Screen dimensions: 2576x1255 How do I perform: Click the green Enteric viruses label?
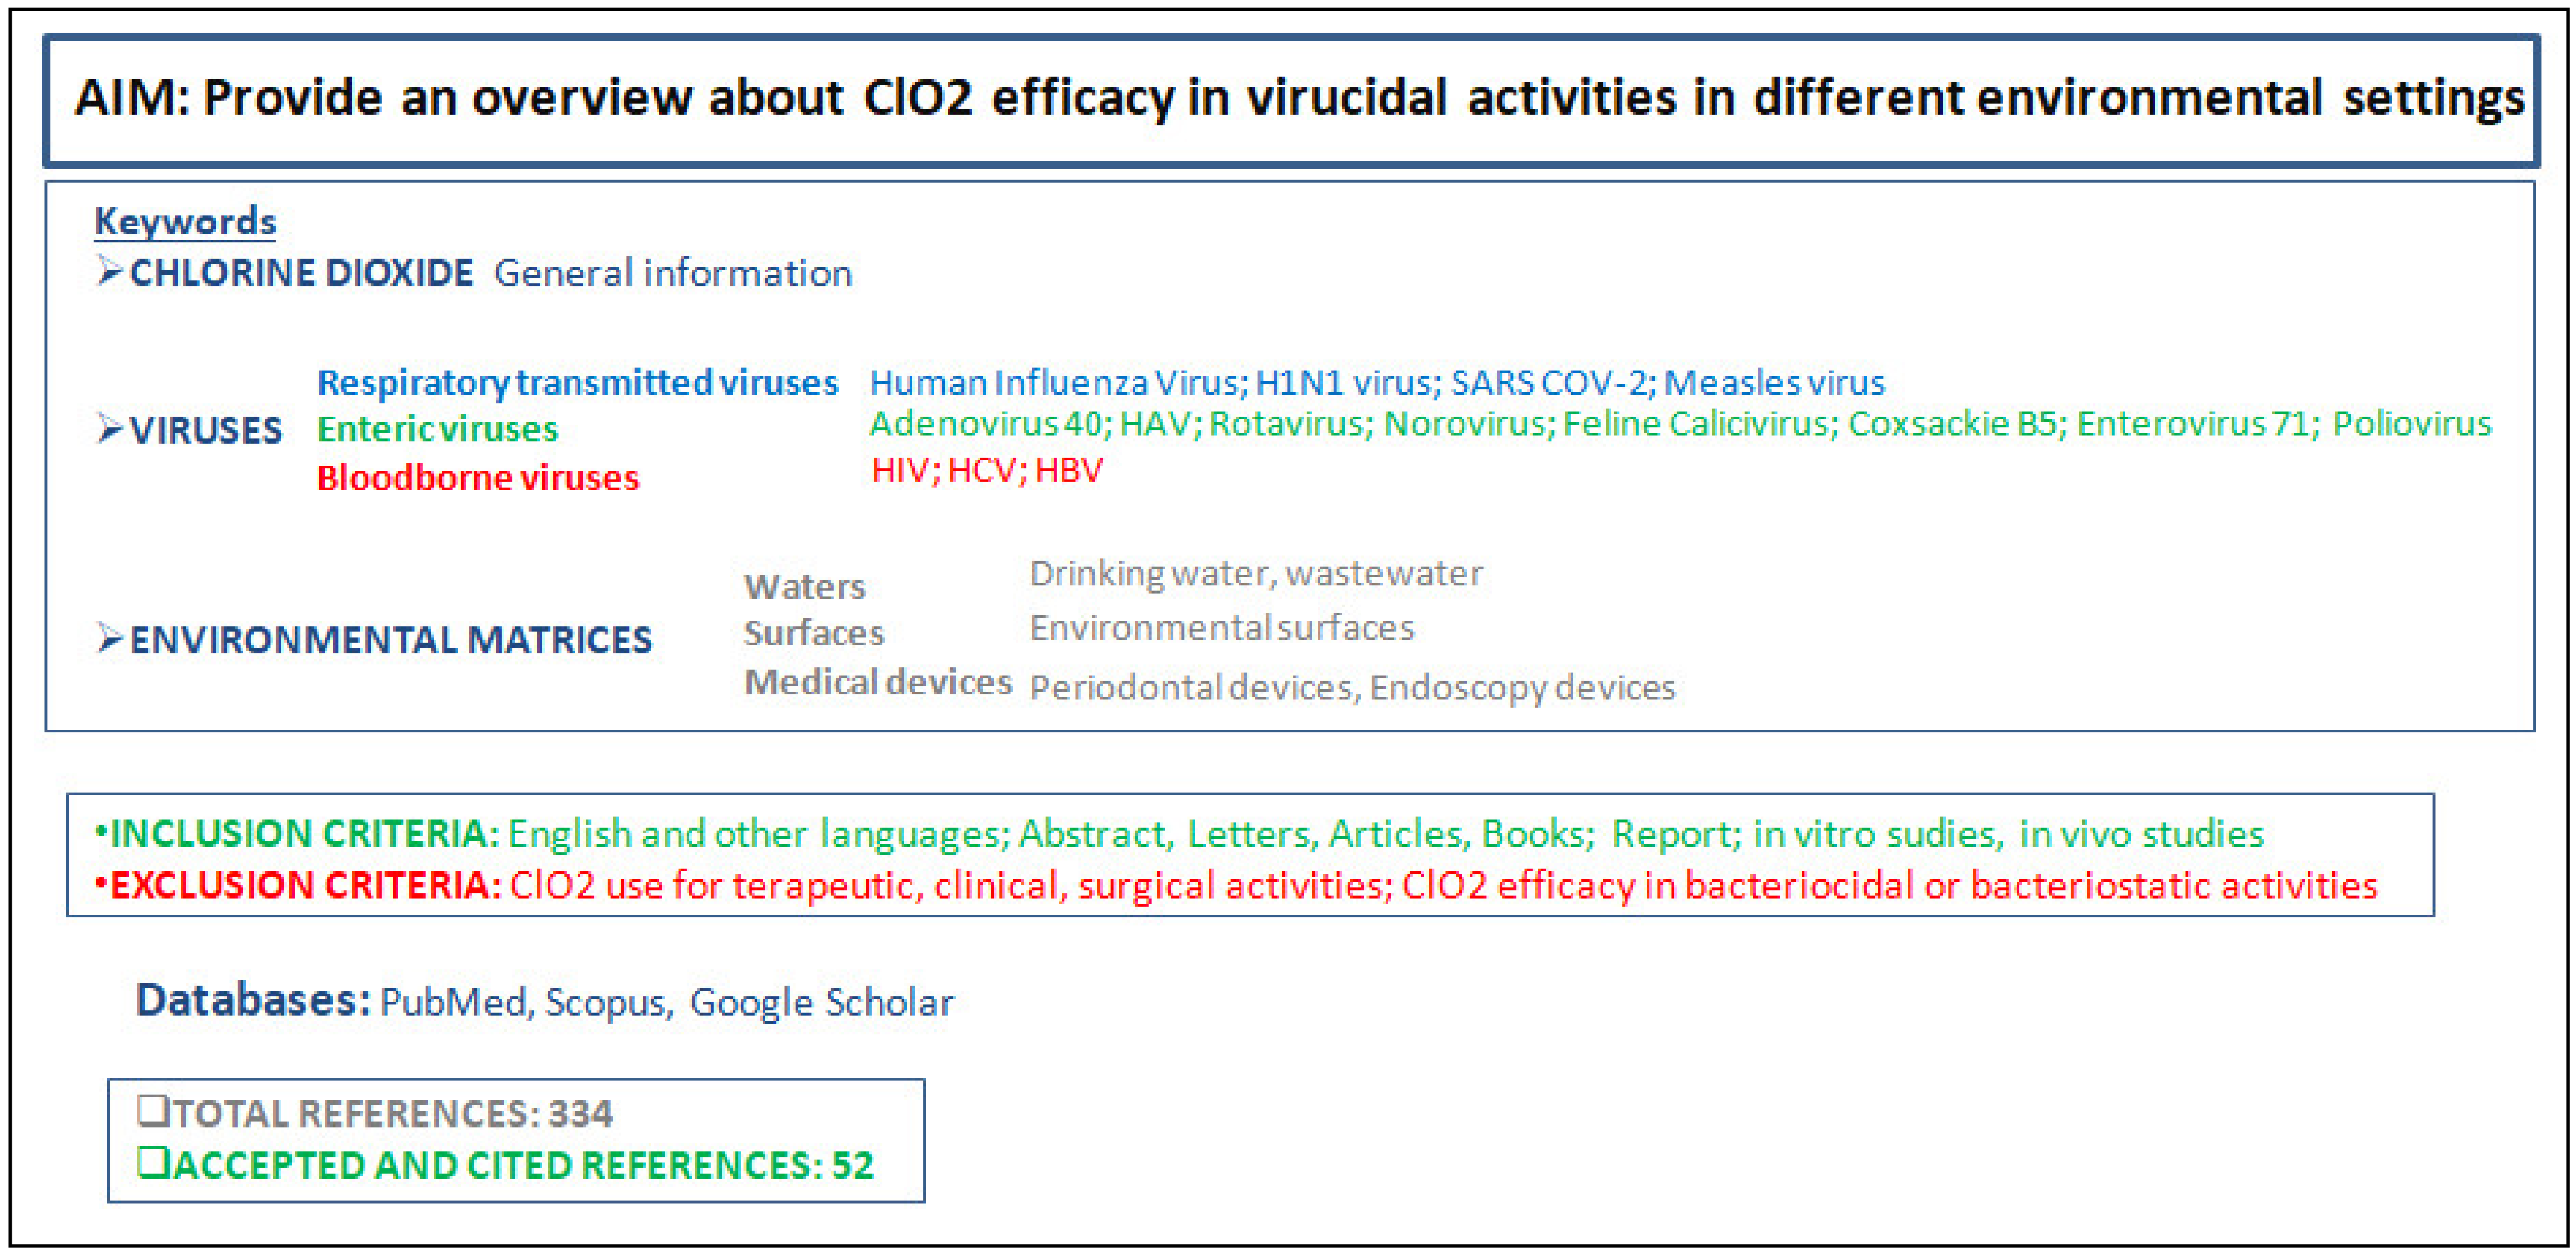437,429
